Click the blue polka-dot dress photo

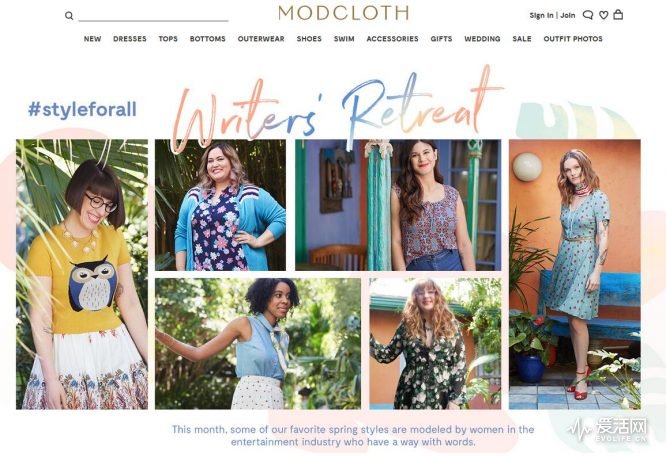click(575, 274)
